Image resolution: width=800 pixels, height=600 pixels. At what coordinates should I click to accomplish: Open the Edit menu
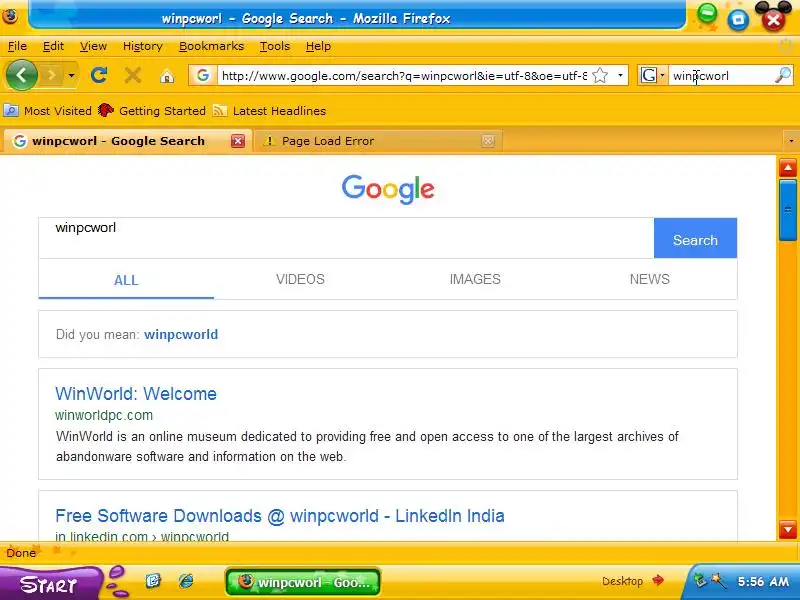pyautogui.click(x=53, y=46)
